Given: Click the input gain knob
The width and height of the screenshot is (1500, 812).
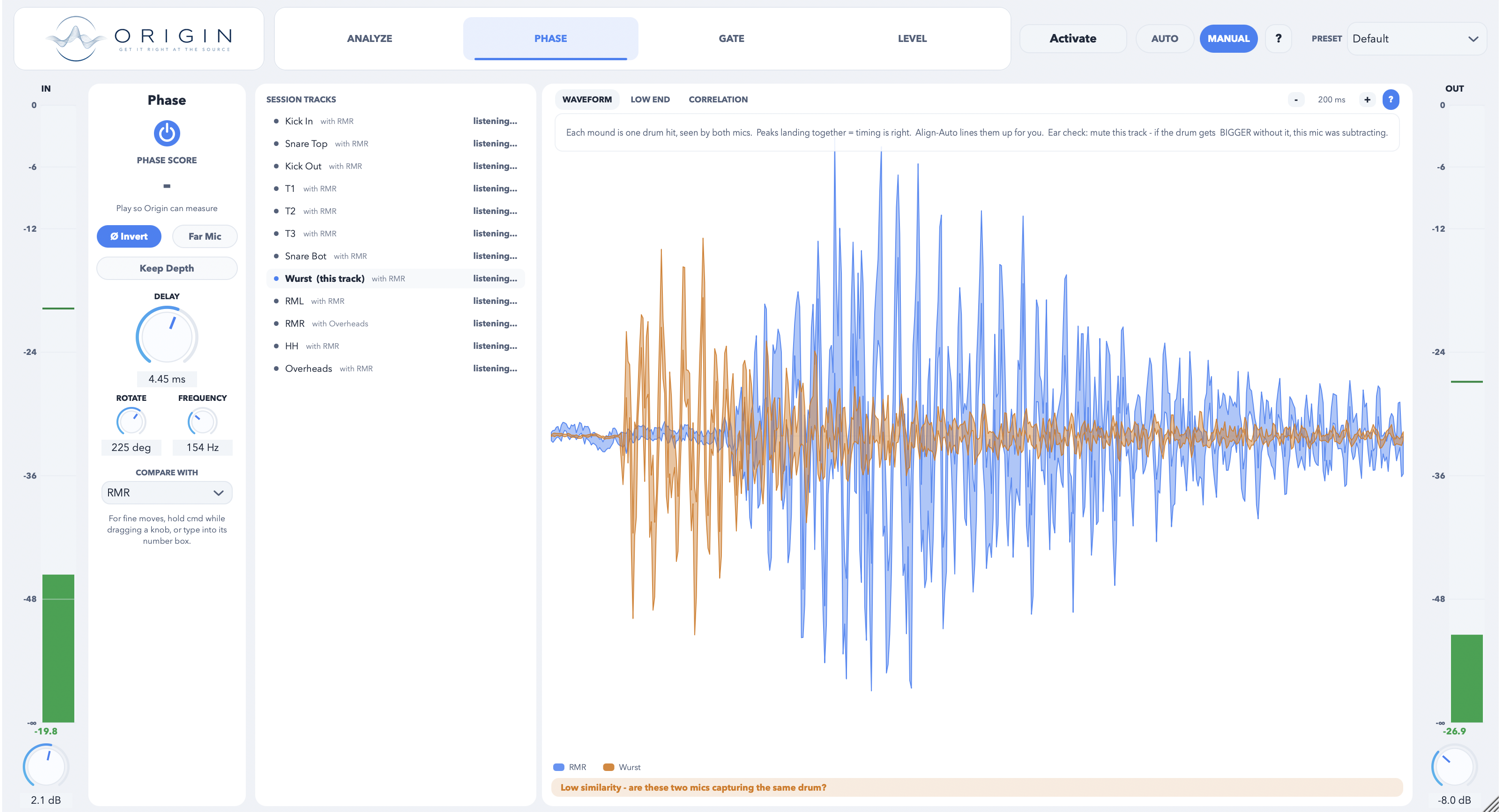Looking at the screenshot, I should [x=46, y=767].
